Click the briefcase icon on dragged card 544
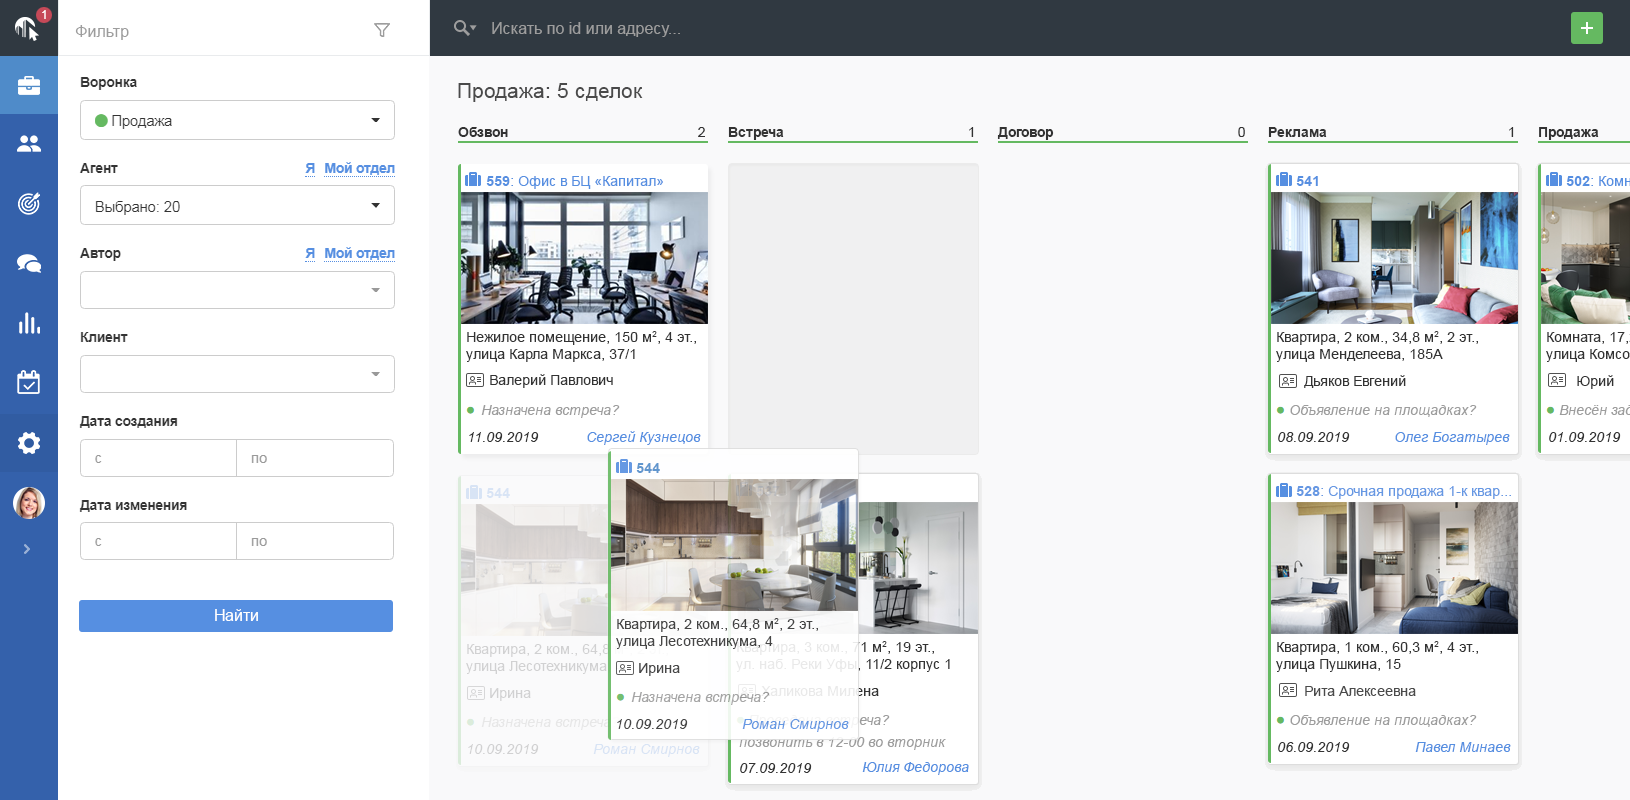Screen dimensions: 1630x800 pyautogui.click(x=623, y=467)
